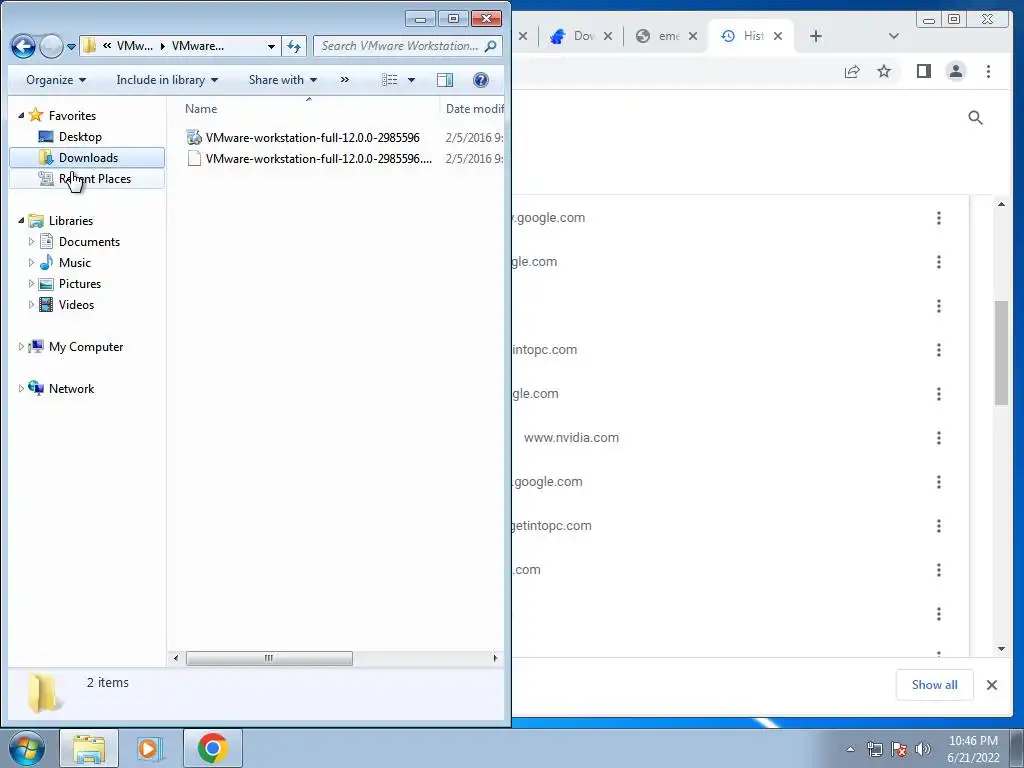Open view options dropdown arrow
This screenshot has height=768, width=1024.
click(411, 80)
